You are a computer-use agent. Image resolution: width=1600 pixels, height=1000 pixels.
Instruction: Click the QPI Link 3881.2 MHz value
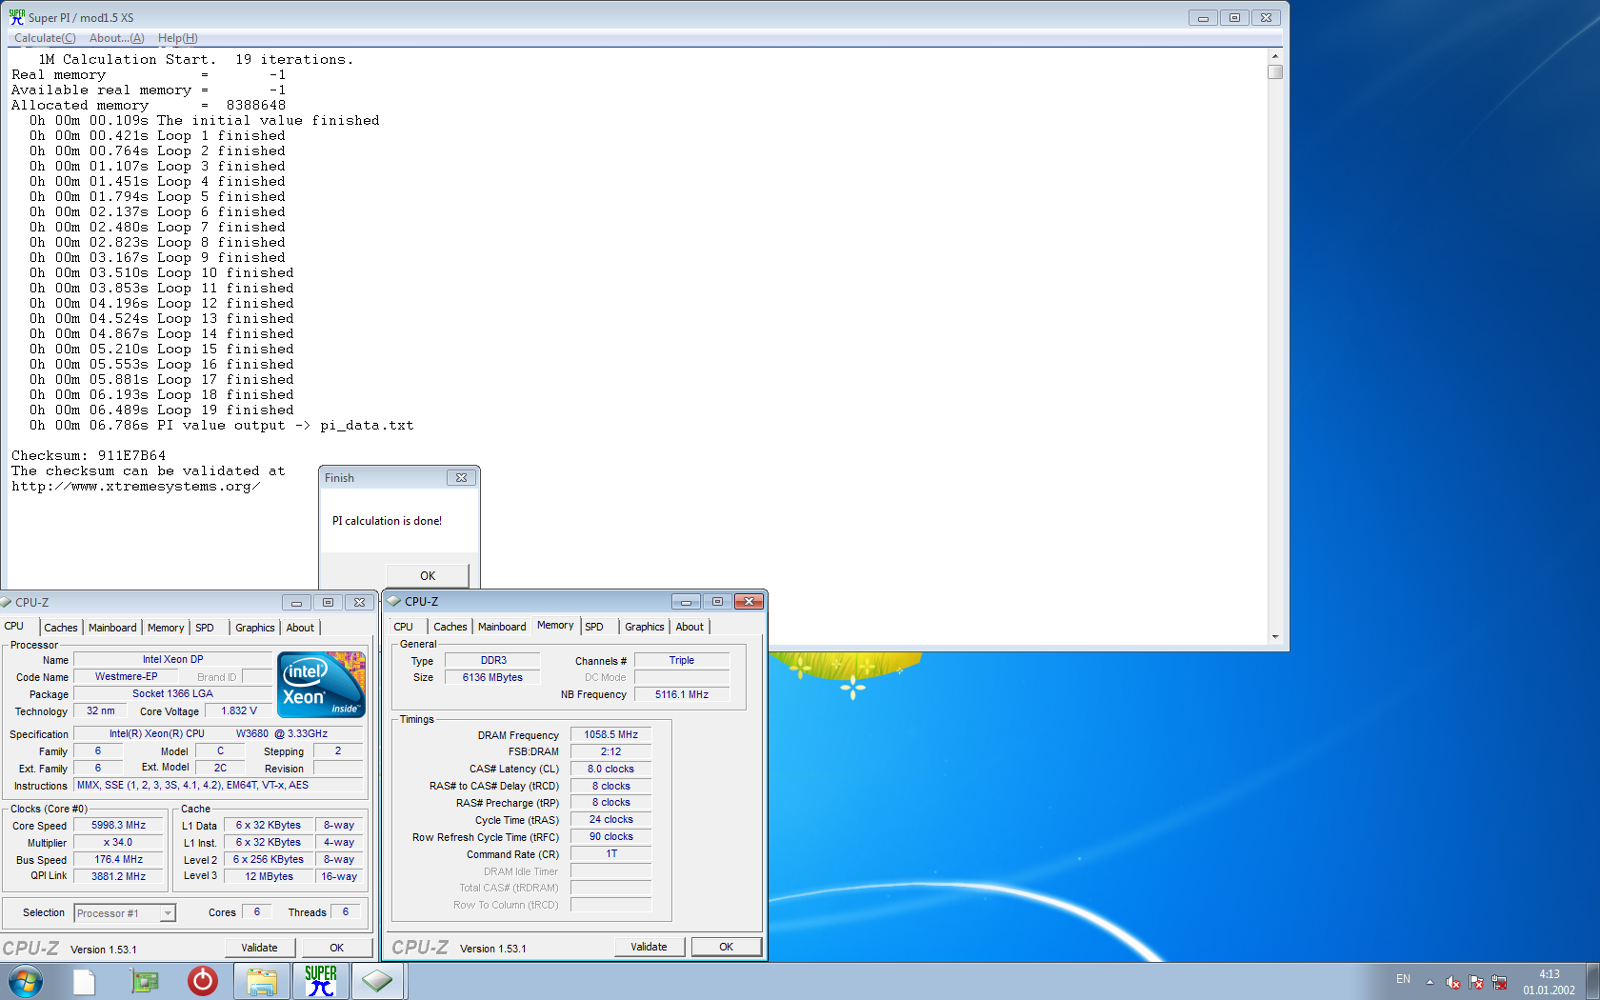[x=119, y=876]
